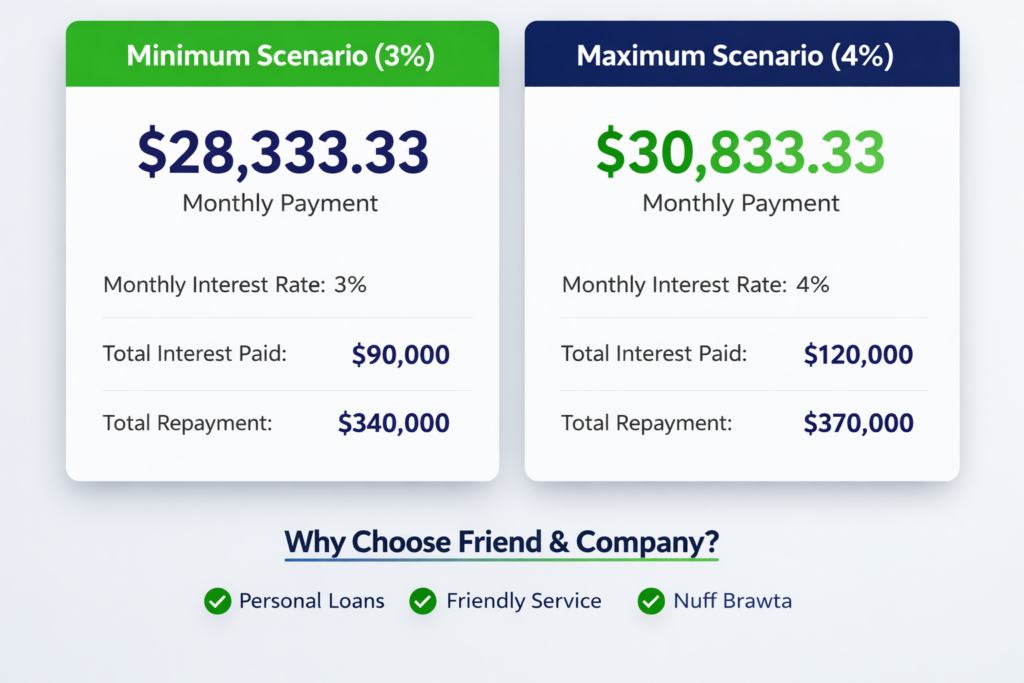Click the Friendly Service checkmark icon

coord(423,601)
